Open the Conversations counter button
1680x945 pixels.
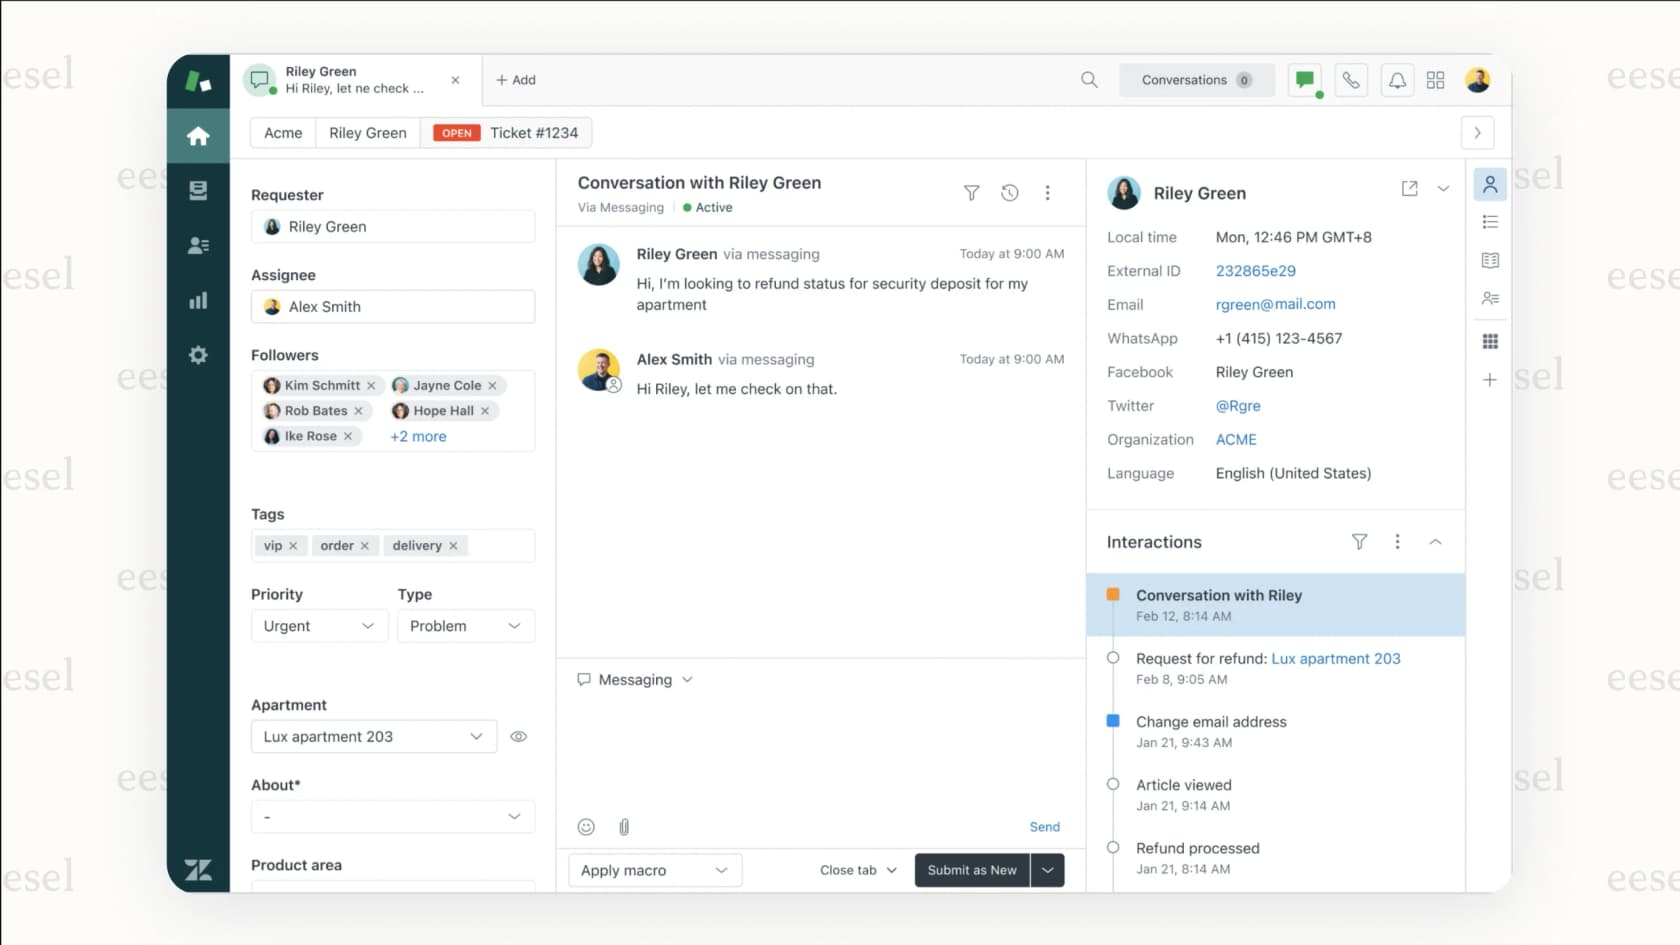(x=1196, y=80)
